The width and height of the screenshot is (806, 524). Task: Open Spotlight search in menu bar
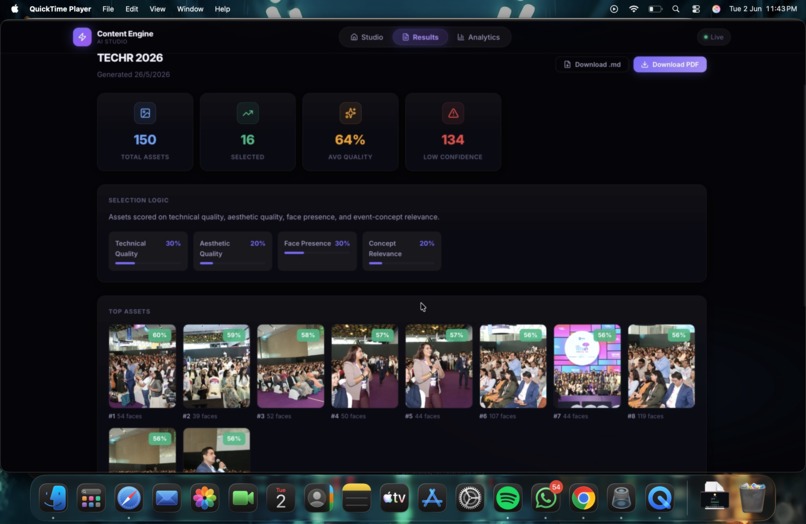pyautogui.click(x=675, y=9)
